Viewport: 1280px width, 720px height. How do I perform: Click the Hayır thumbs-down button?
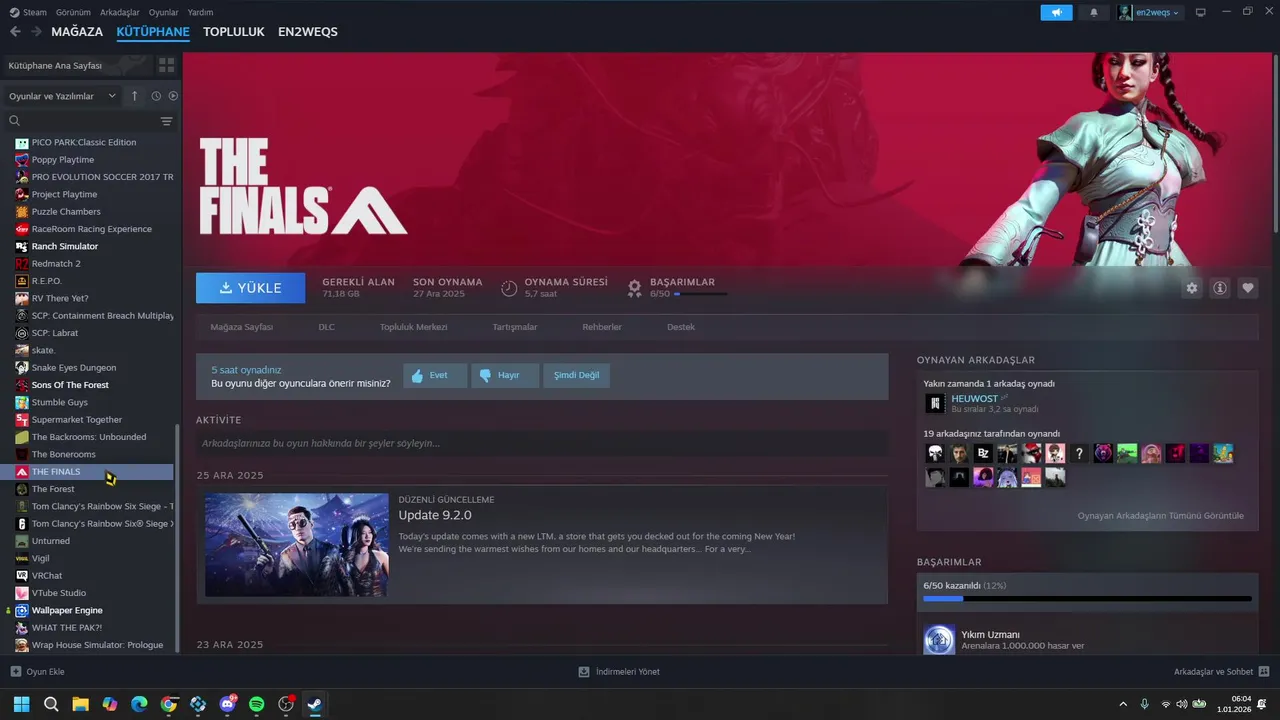coord(505,375)
